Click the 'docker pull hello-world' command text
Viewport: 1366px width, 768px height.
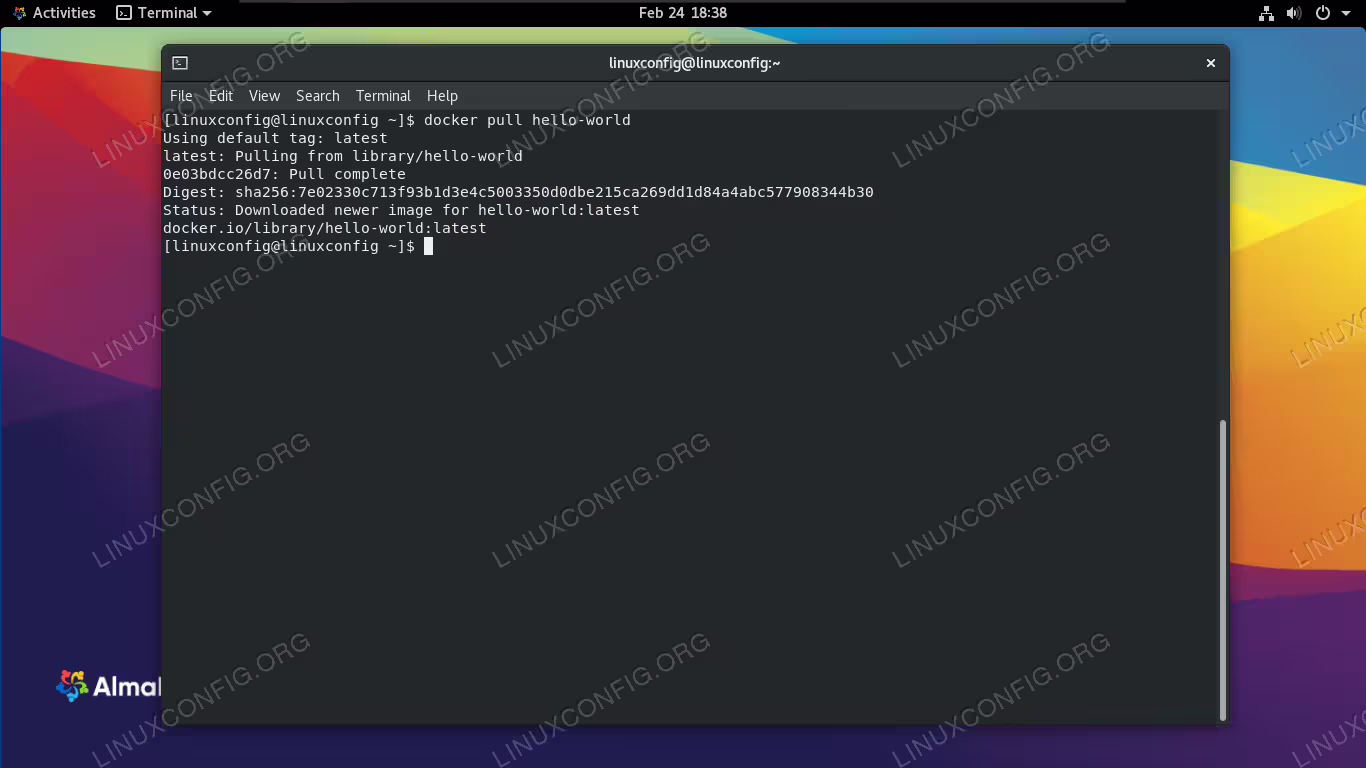point(527,120)
